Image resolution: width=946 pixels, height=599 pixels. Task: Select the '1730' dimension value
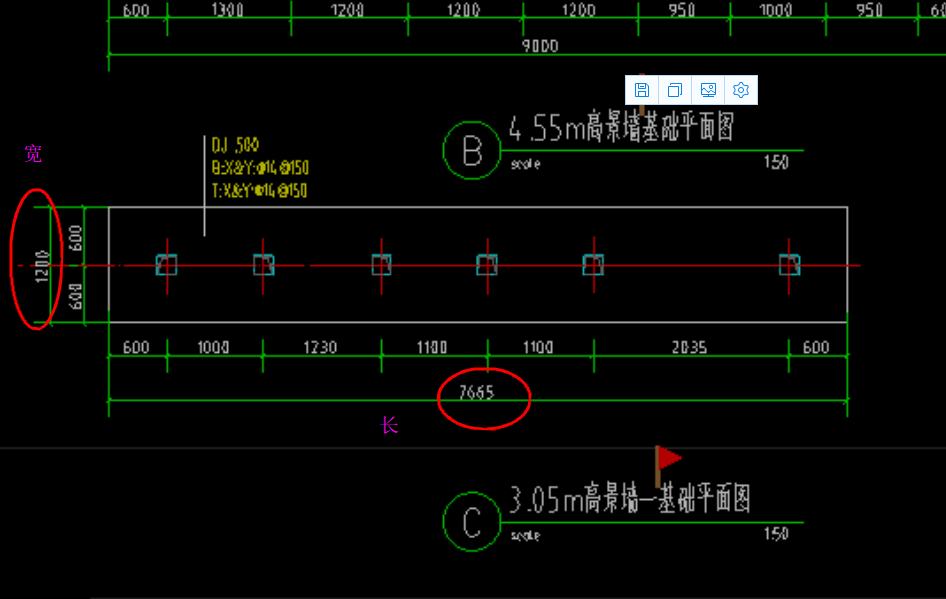point(320,347)
